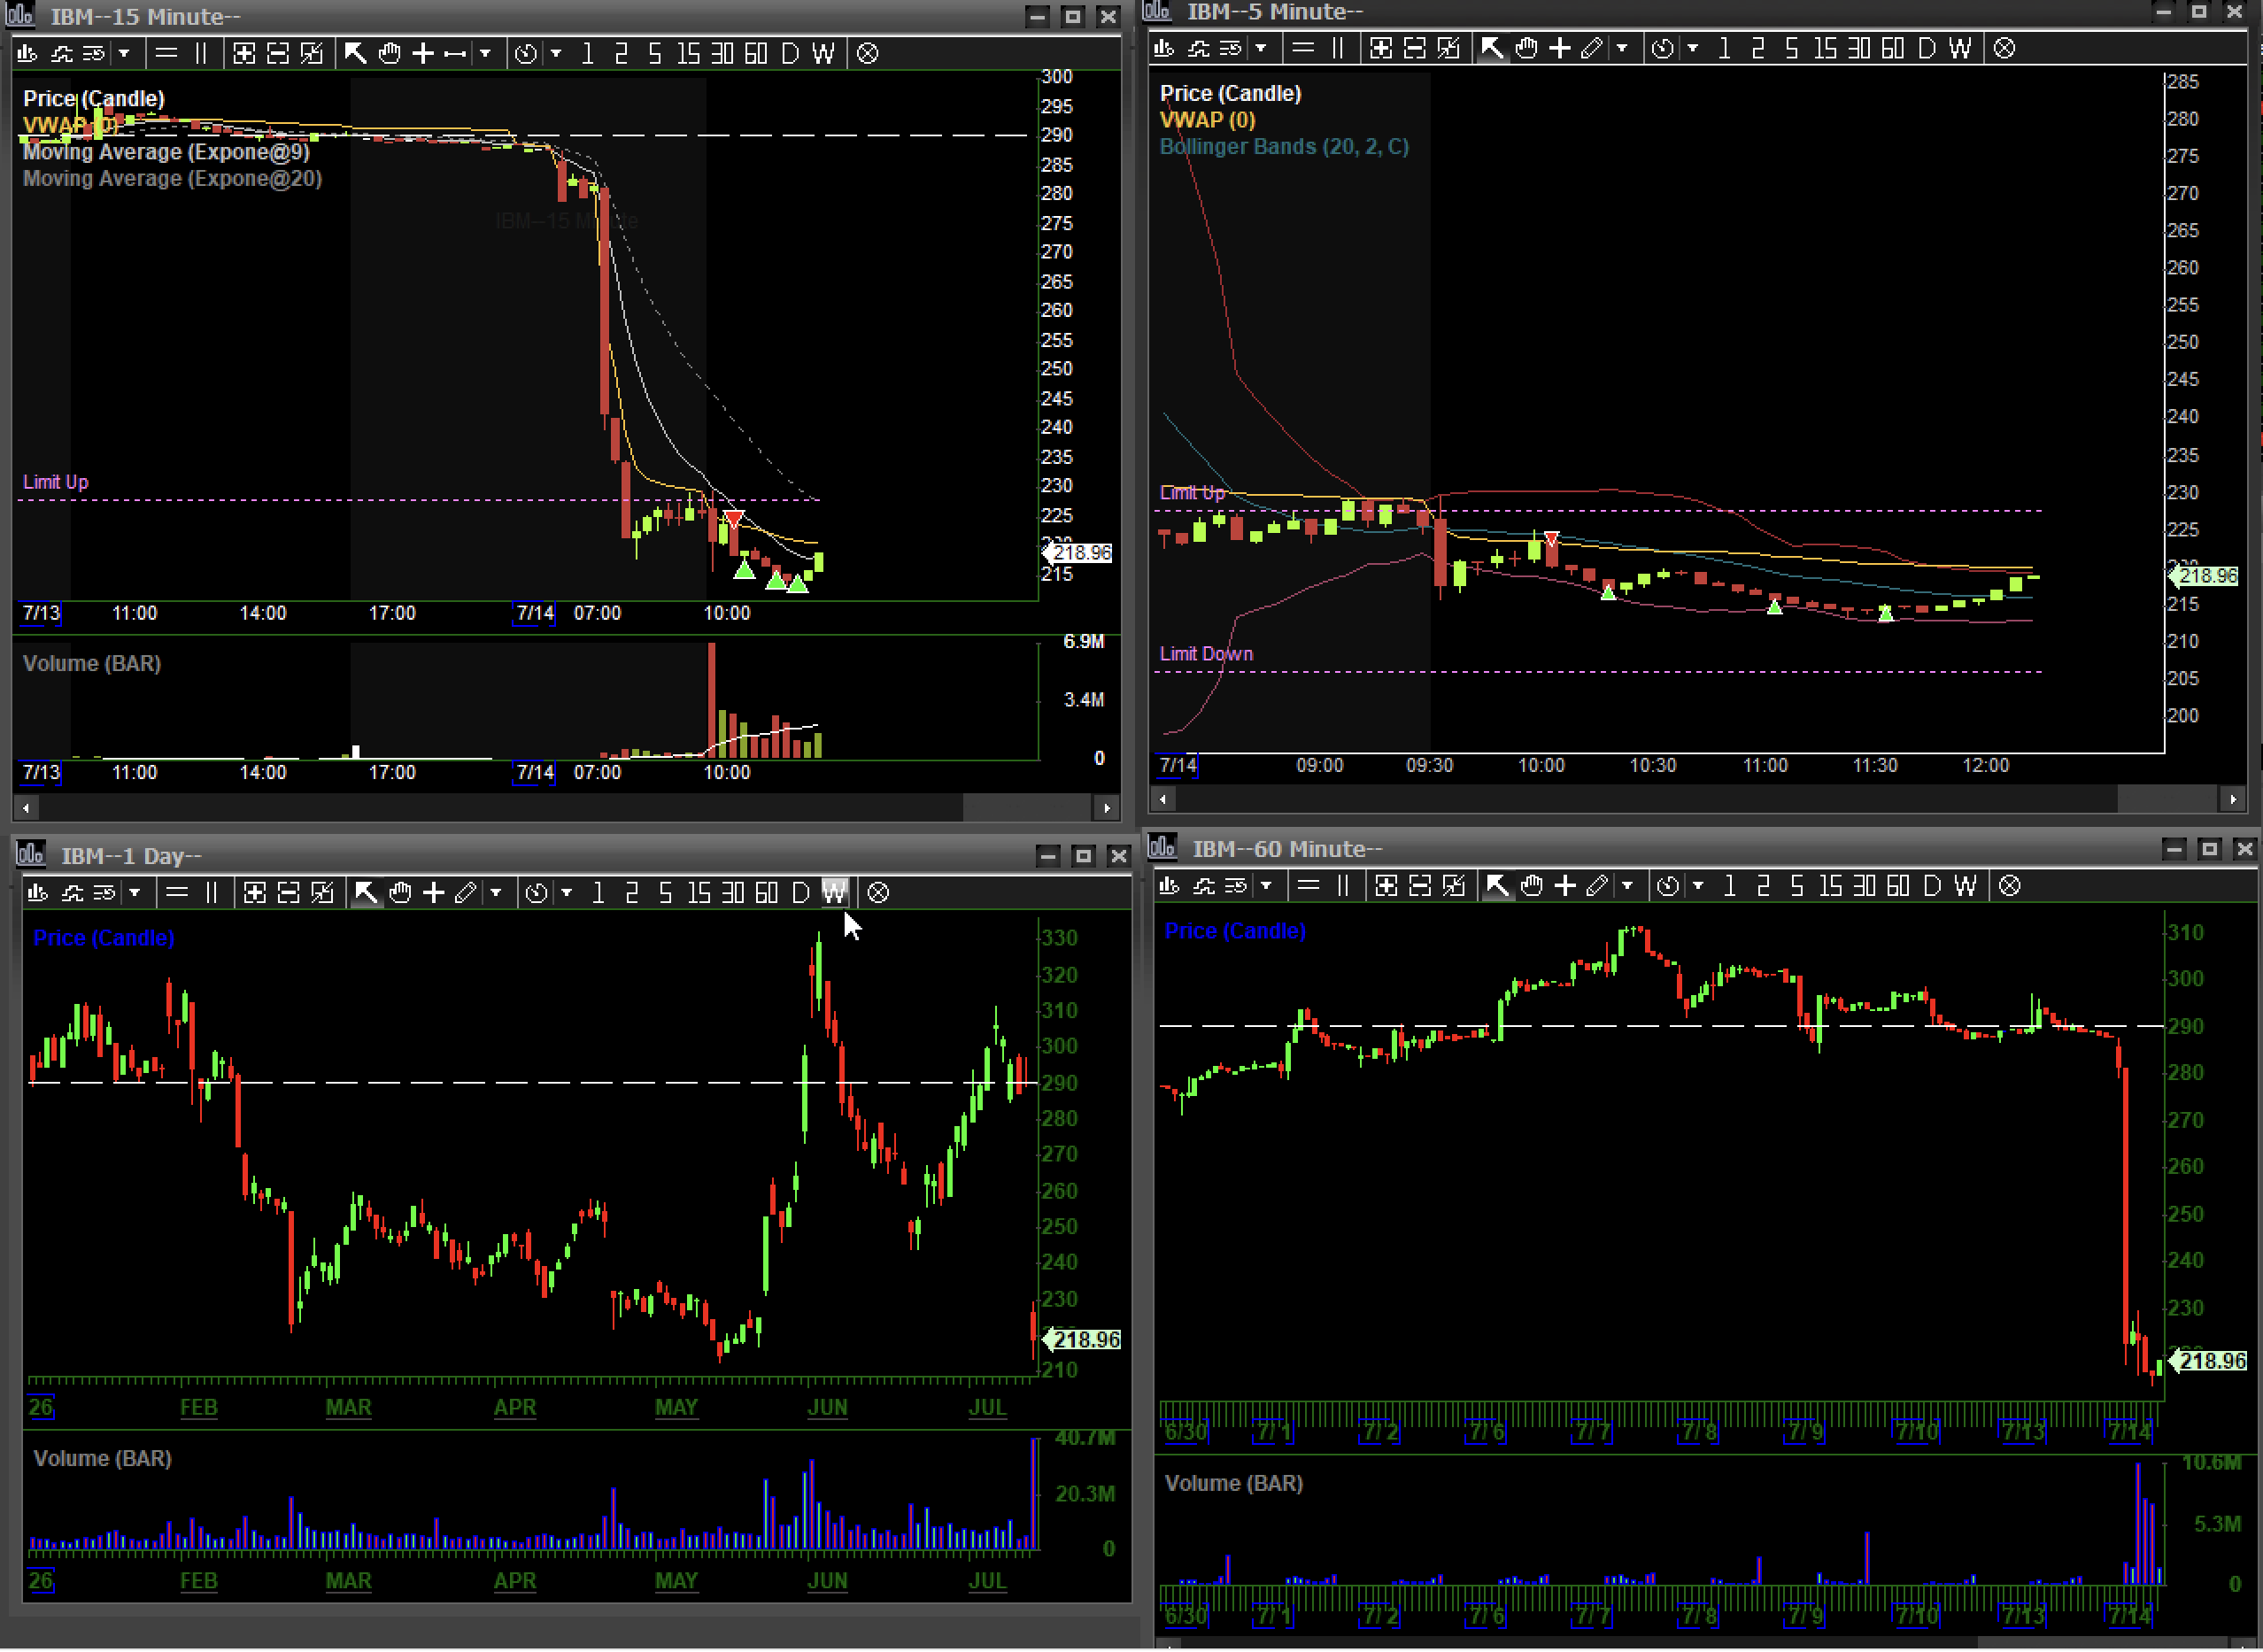Open the studies icon in 15 Minute toolbar

click(x=61, y=53)
